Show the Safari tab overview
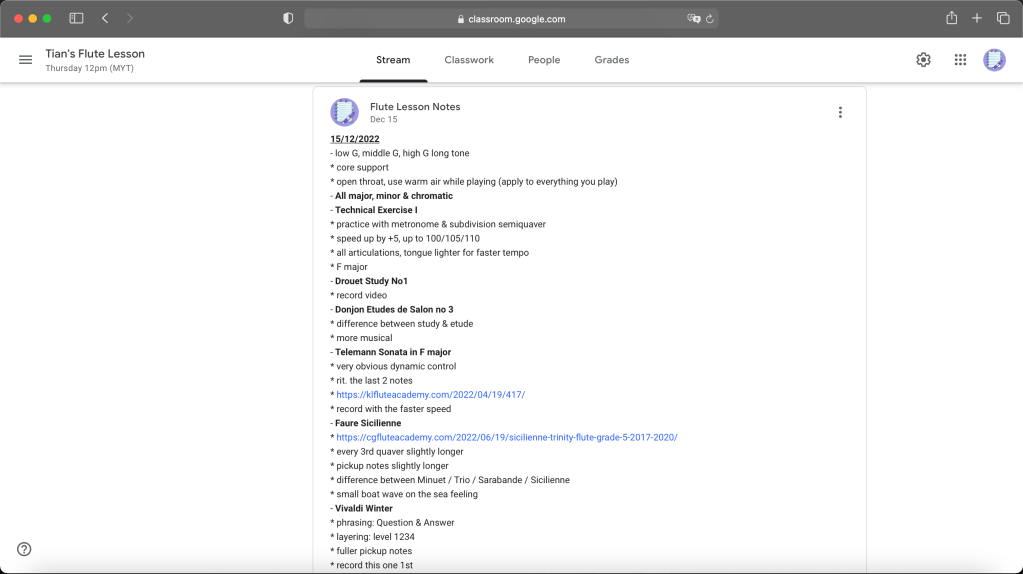1023x574 pixels. pos(1003,18)
